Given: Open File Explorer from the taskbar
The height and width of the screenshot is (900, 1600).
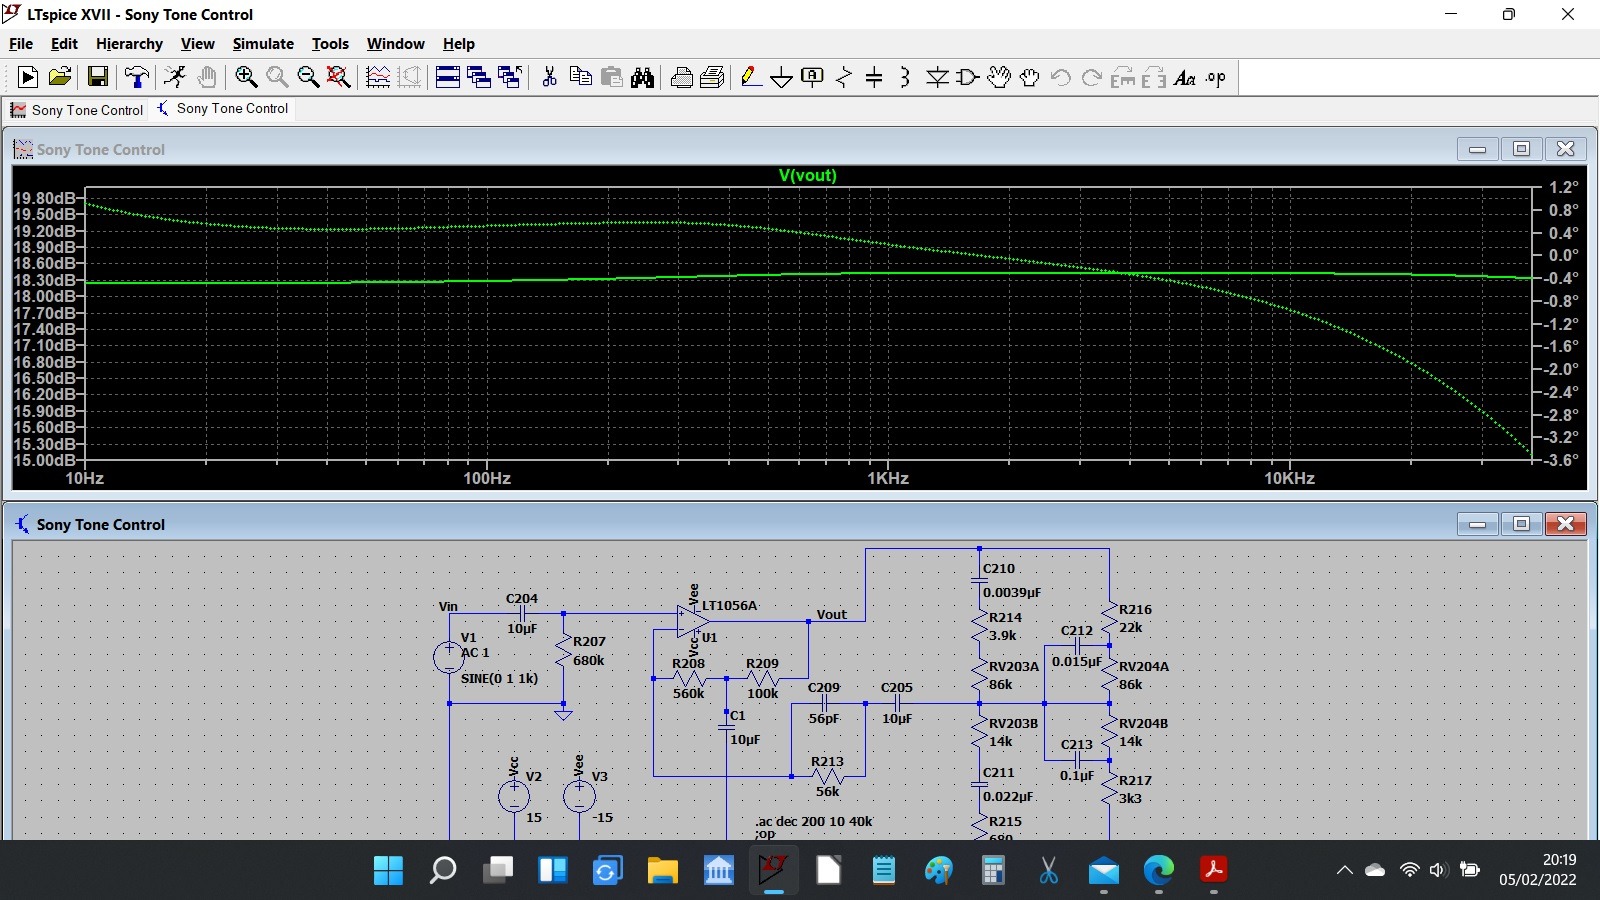Looking at the screenshot, I should pos(662,870).
